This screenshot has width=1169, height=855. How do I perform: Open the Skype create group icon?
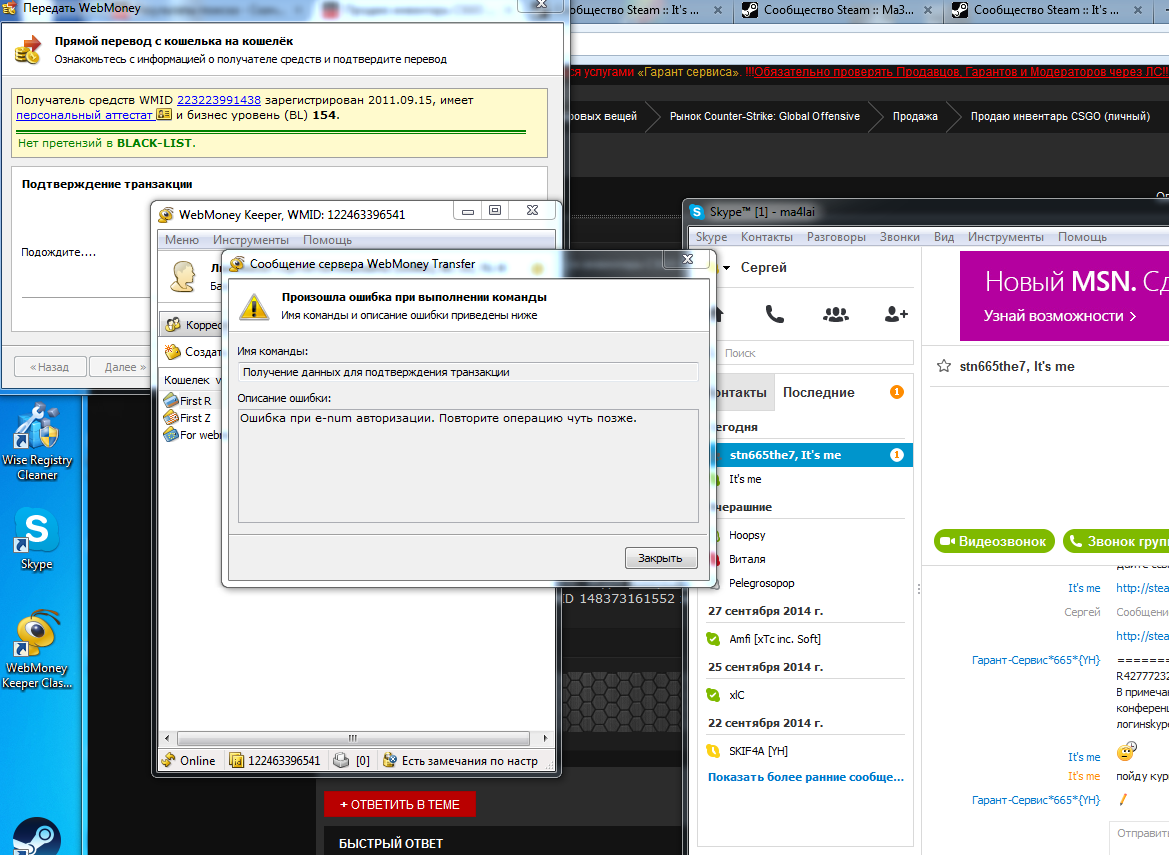click(836, 315)
